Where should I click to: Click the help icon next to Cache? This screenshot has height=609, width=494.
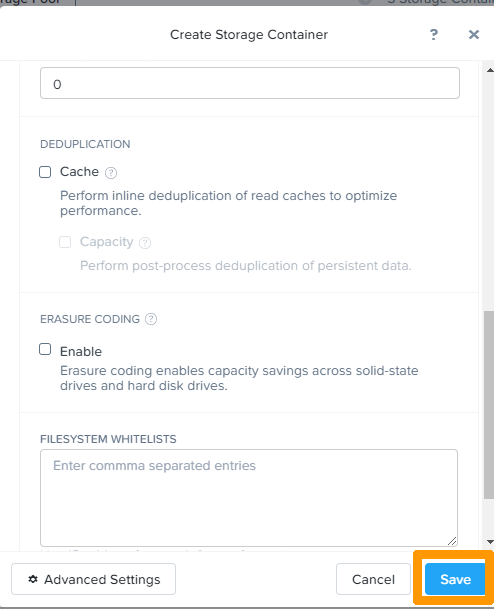point(111,172)
